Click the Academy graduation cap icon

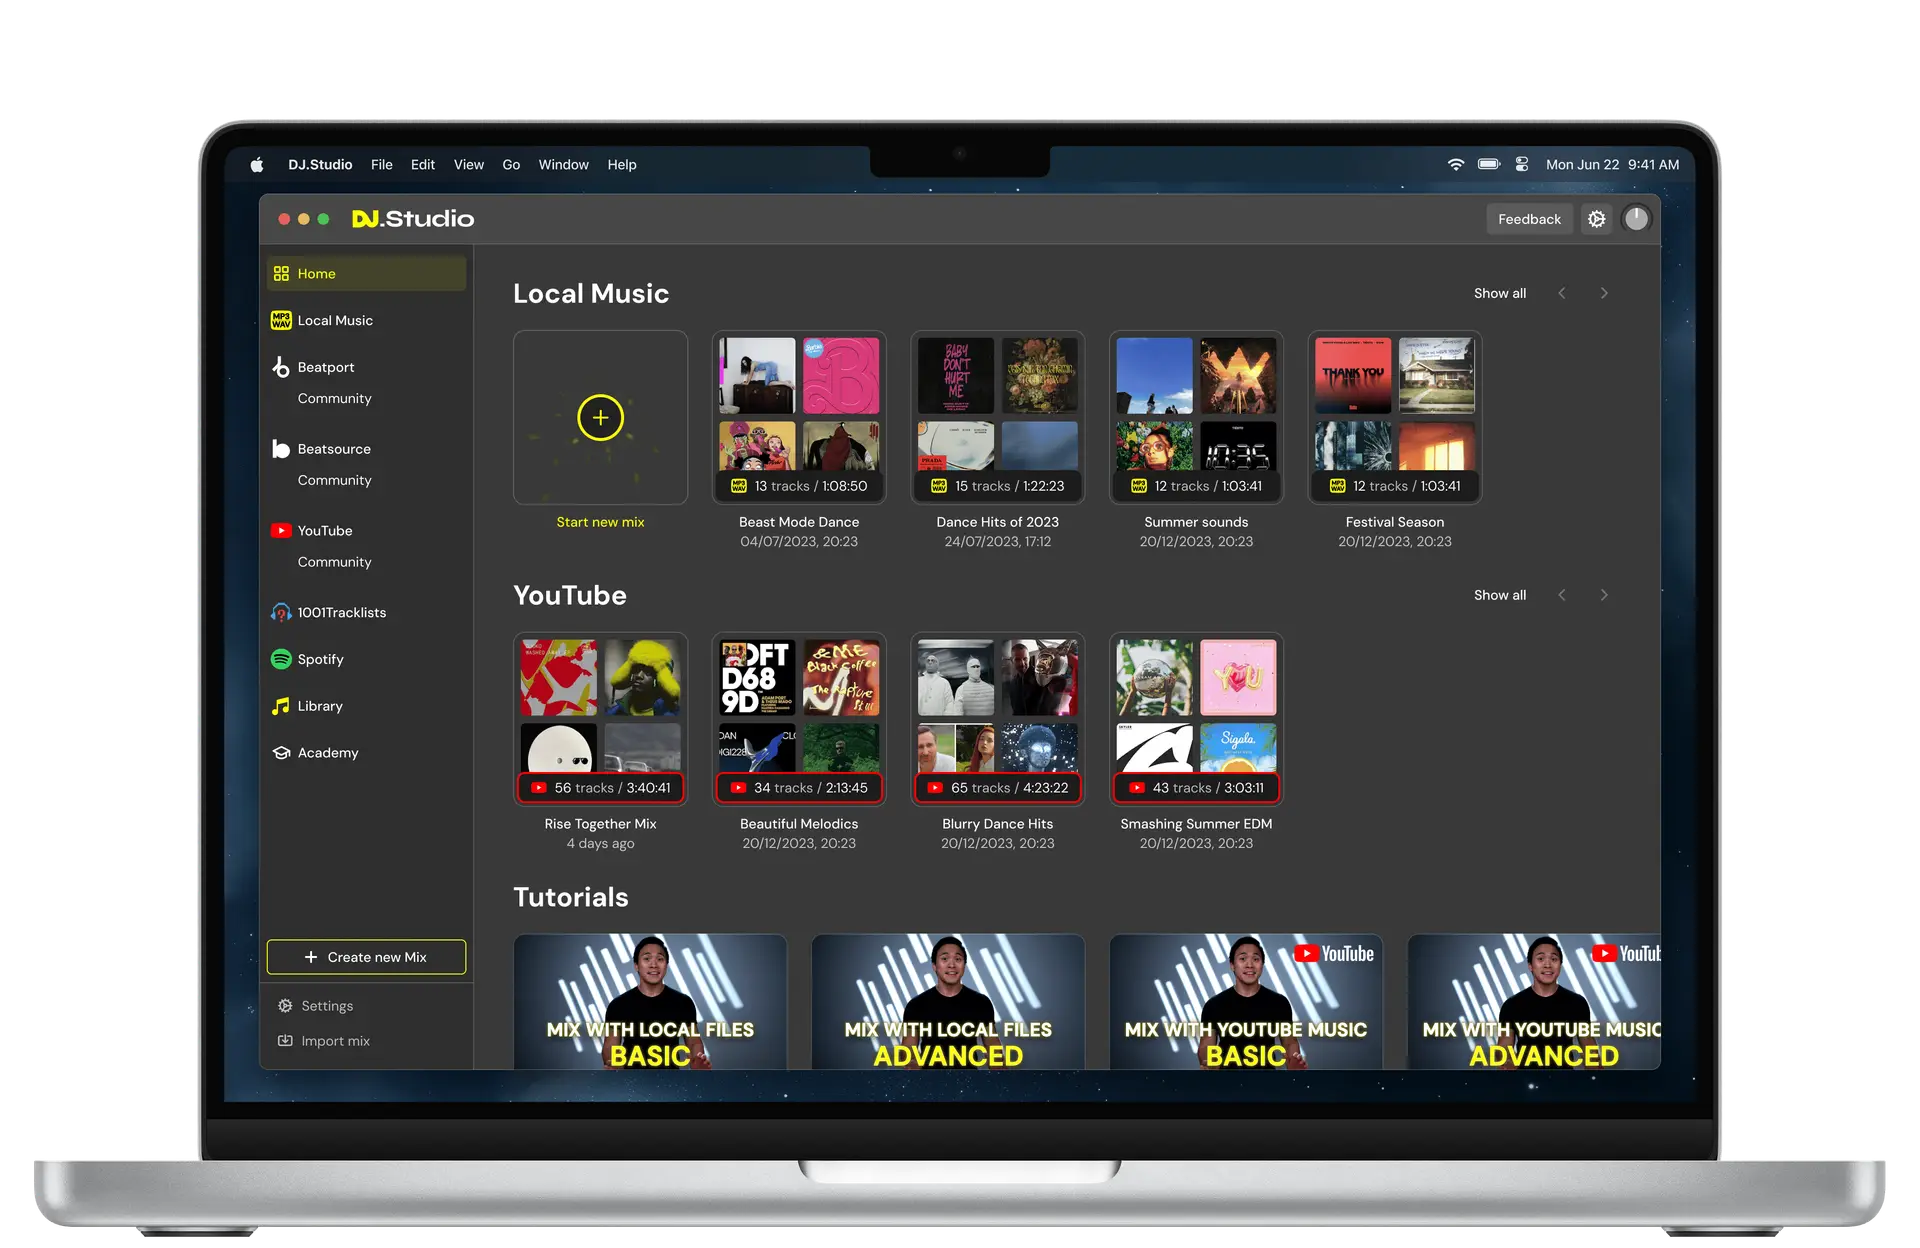click(281, 753)
